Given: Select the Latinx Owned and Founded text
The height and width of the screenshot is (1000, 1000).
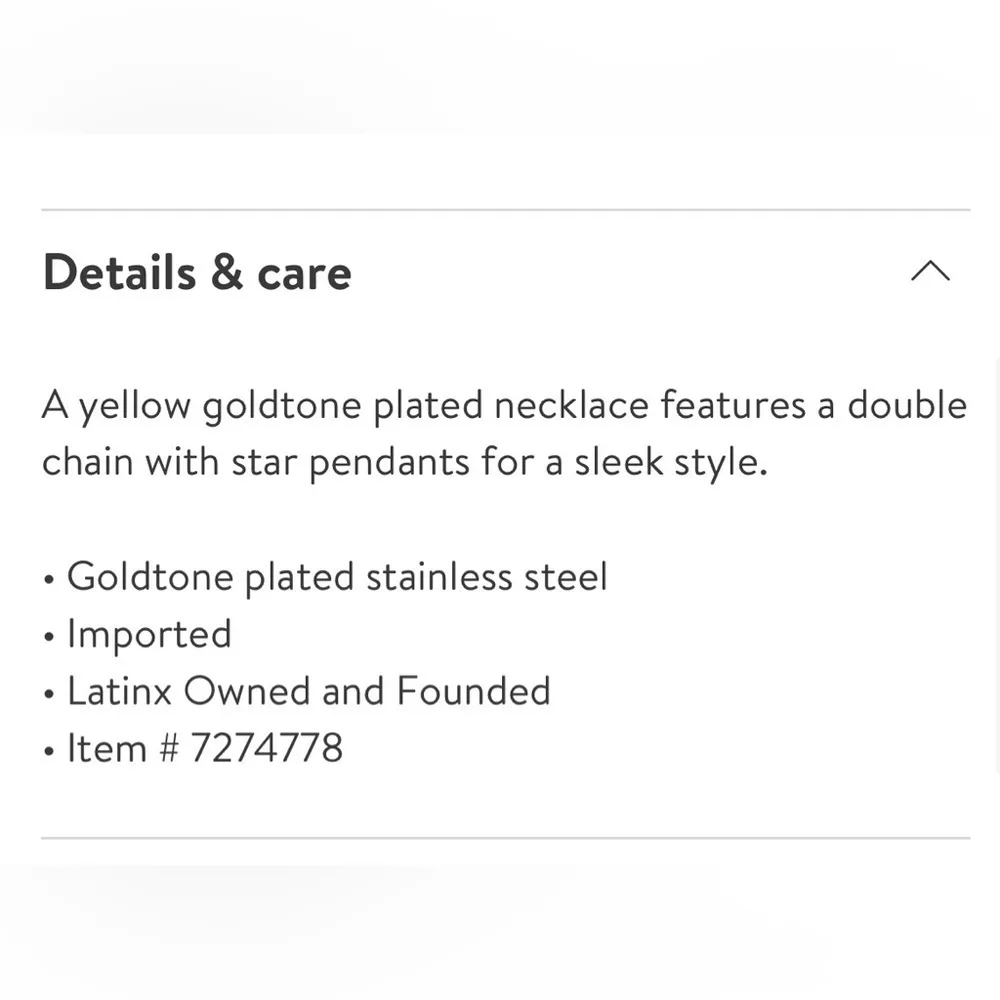Looking at the screenshot, I should tap(308, 691).
